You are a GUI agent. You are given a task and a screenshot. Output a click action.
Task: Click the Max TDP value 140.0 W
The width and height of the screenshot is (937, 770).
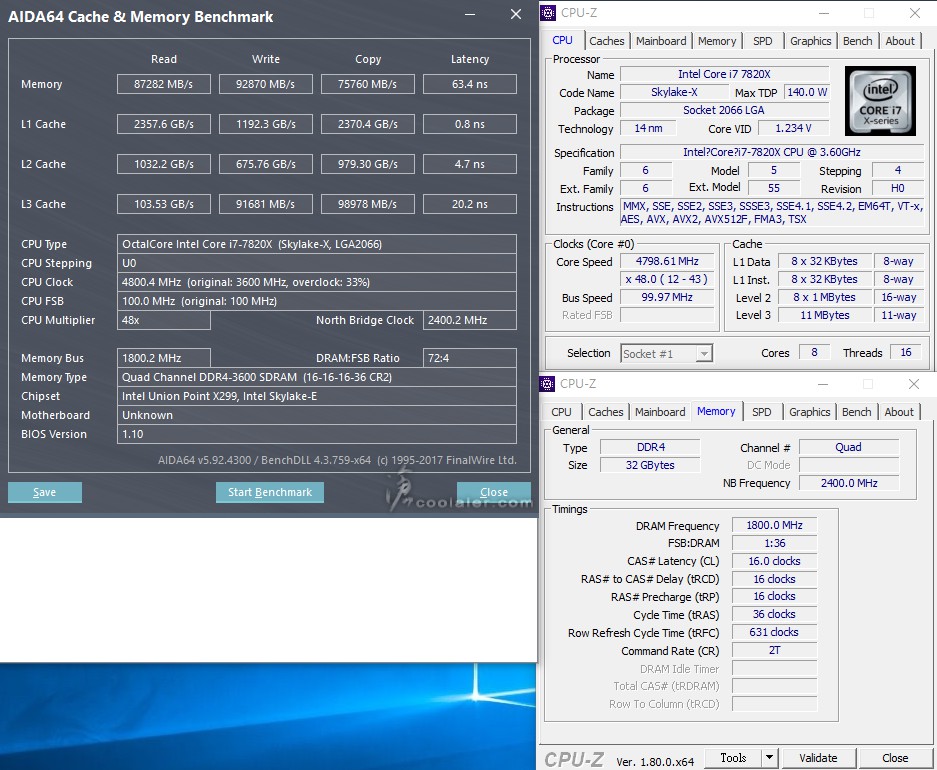[x=807, y=92]
